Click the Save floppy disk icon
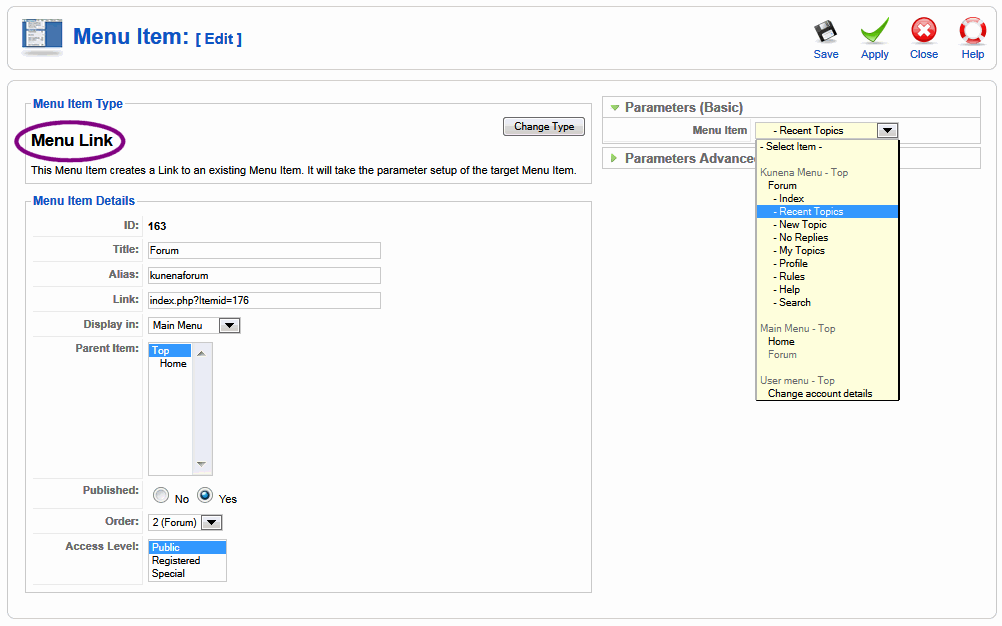1002x626 pixels. (x=825, y=33)
